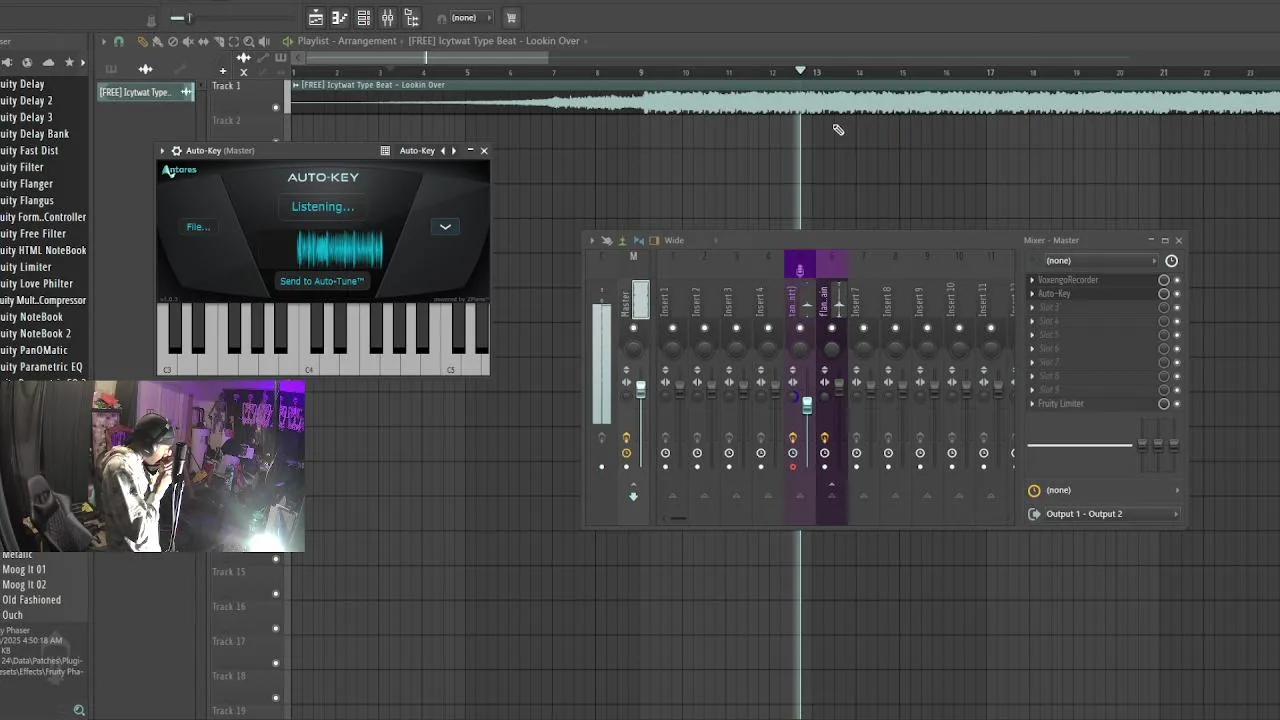This screenshot has height=720, width=1280.
Task: Select the playlist Delete tool
Action: click(x=172, y=41)
